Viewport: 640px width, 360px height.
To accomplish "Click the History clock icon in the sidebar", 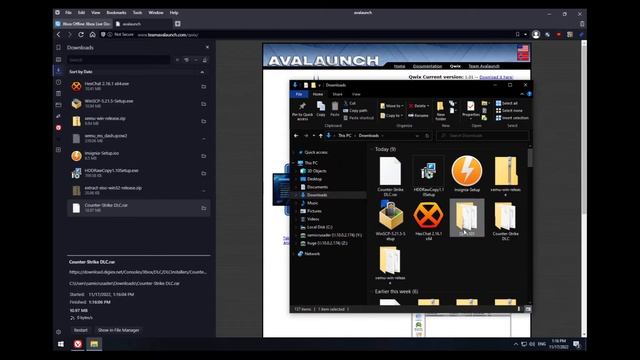I will (x=58, y=82).
